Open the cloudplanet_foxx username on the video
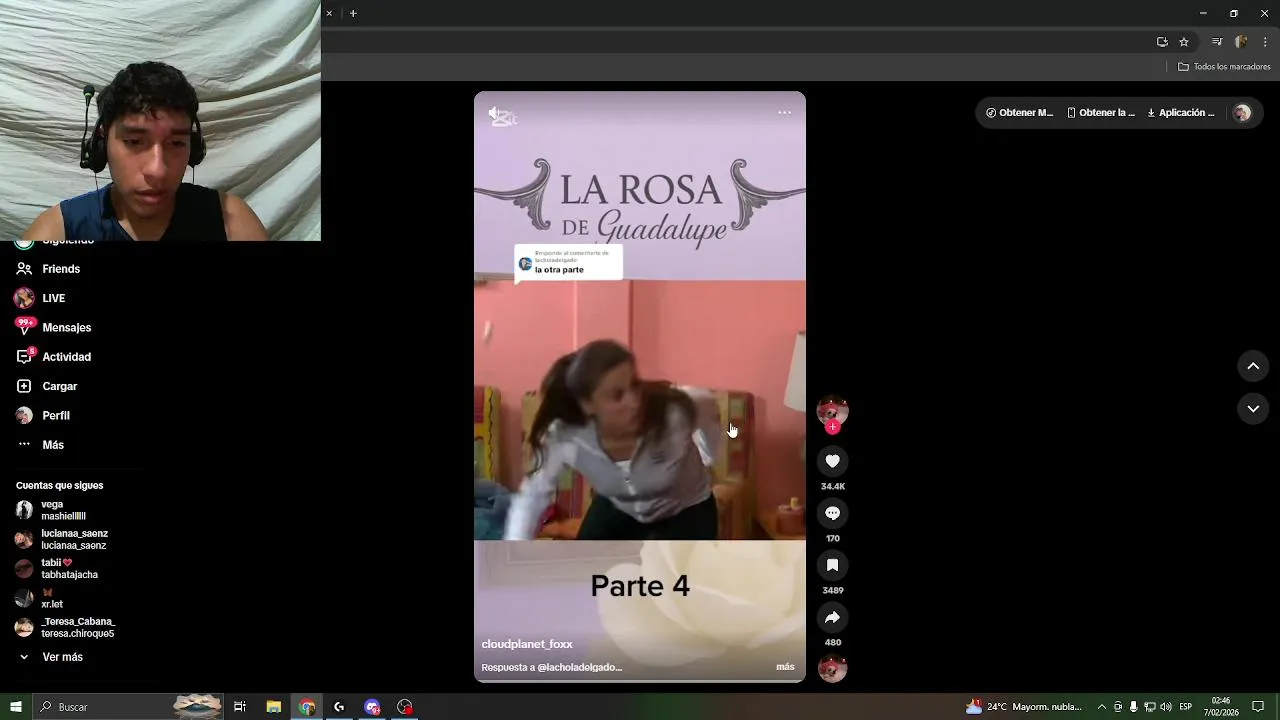The width and height of the screenshot is (1280, 720). [527, 644]
